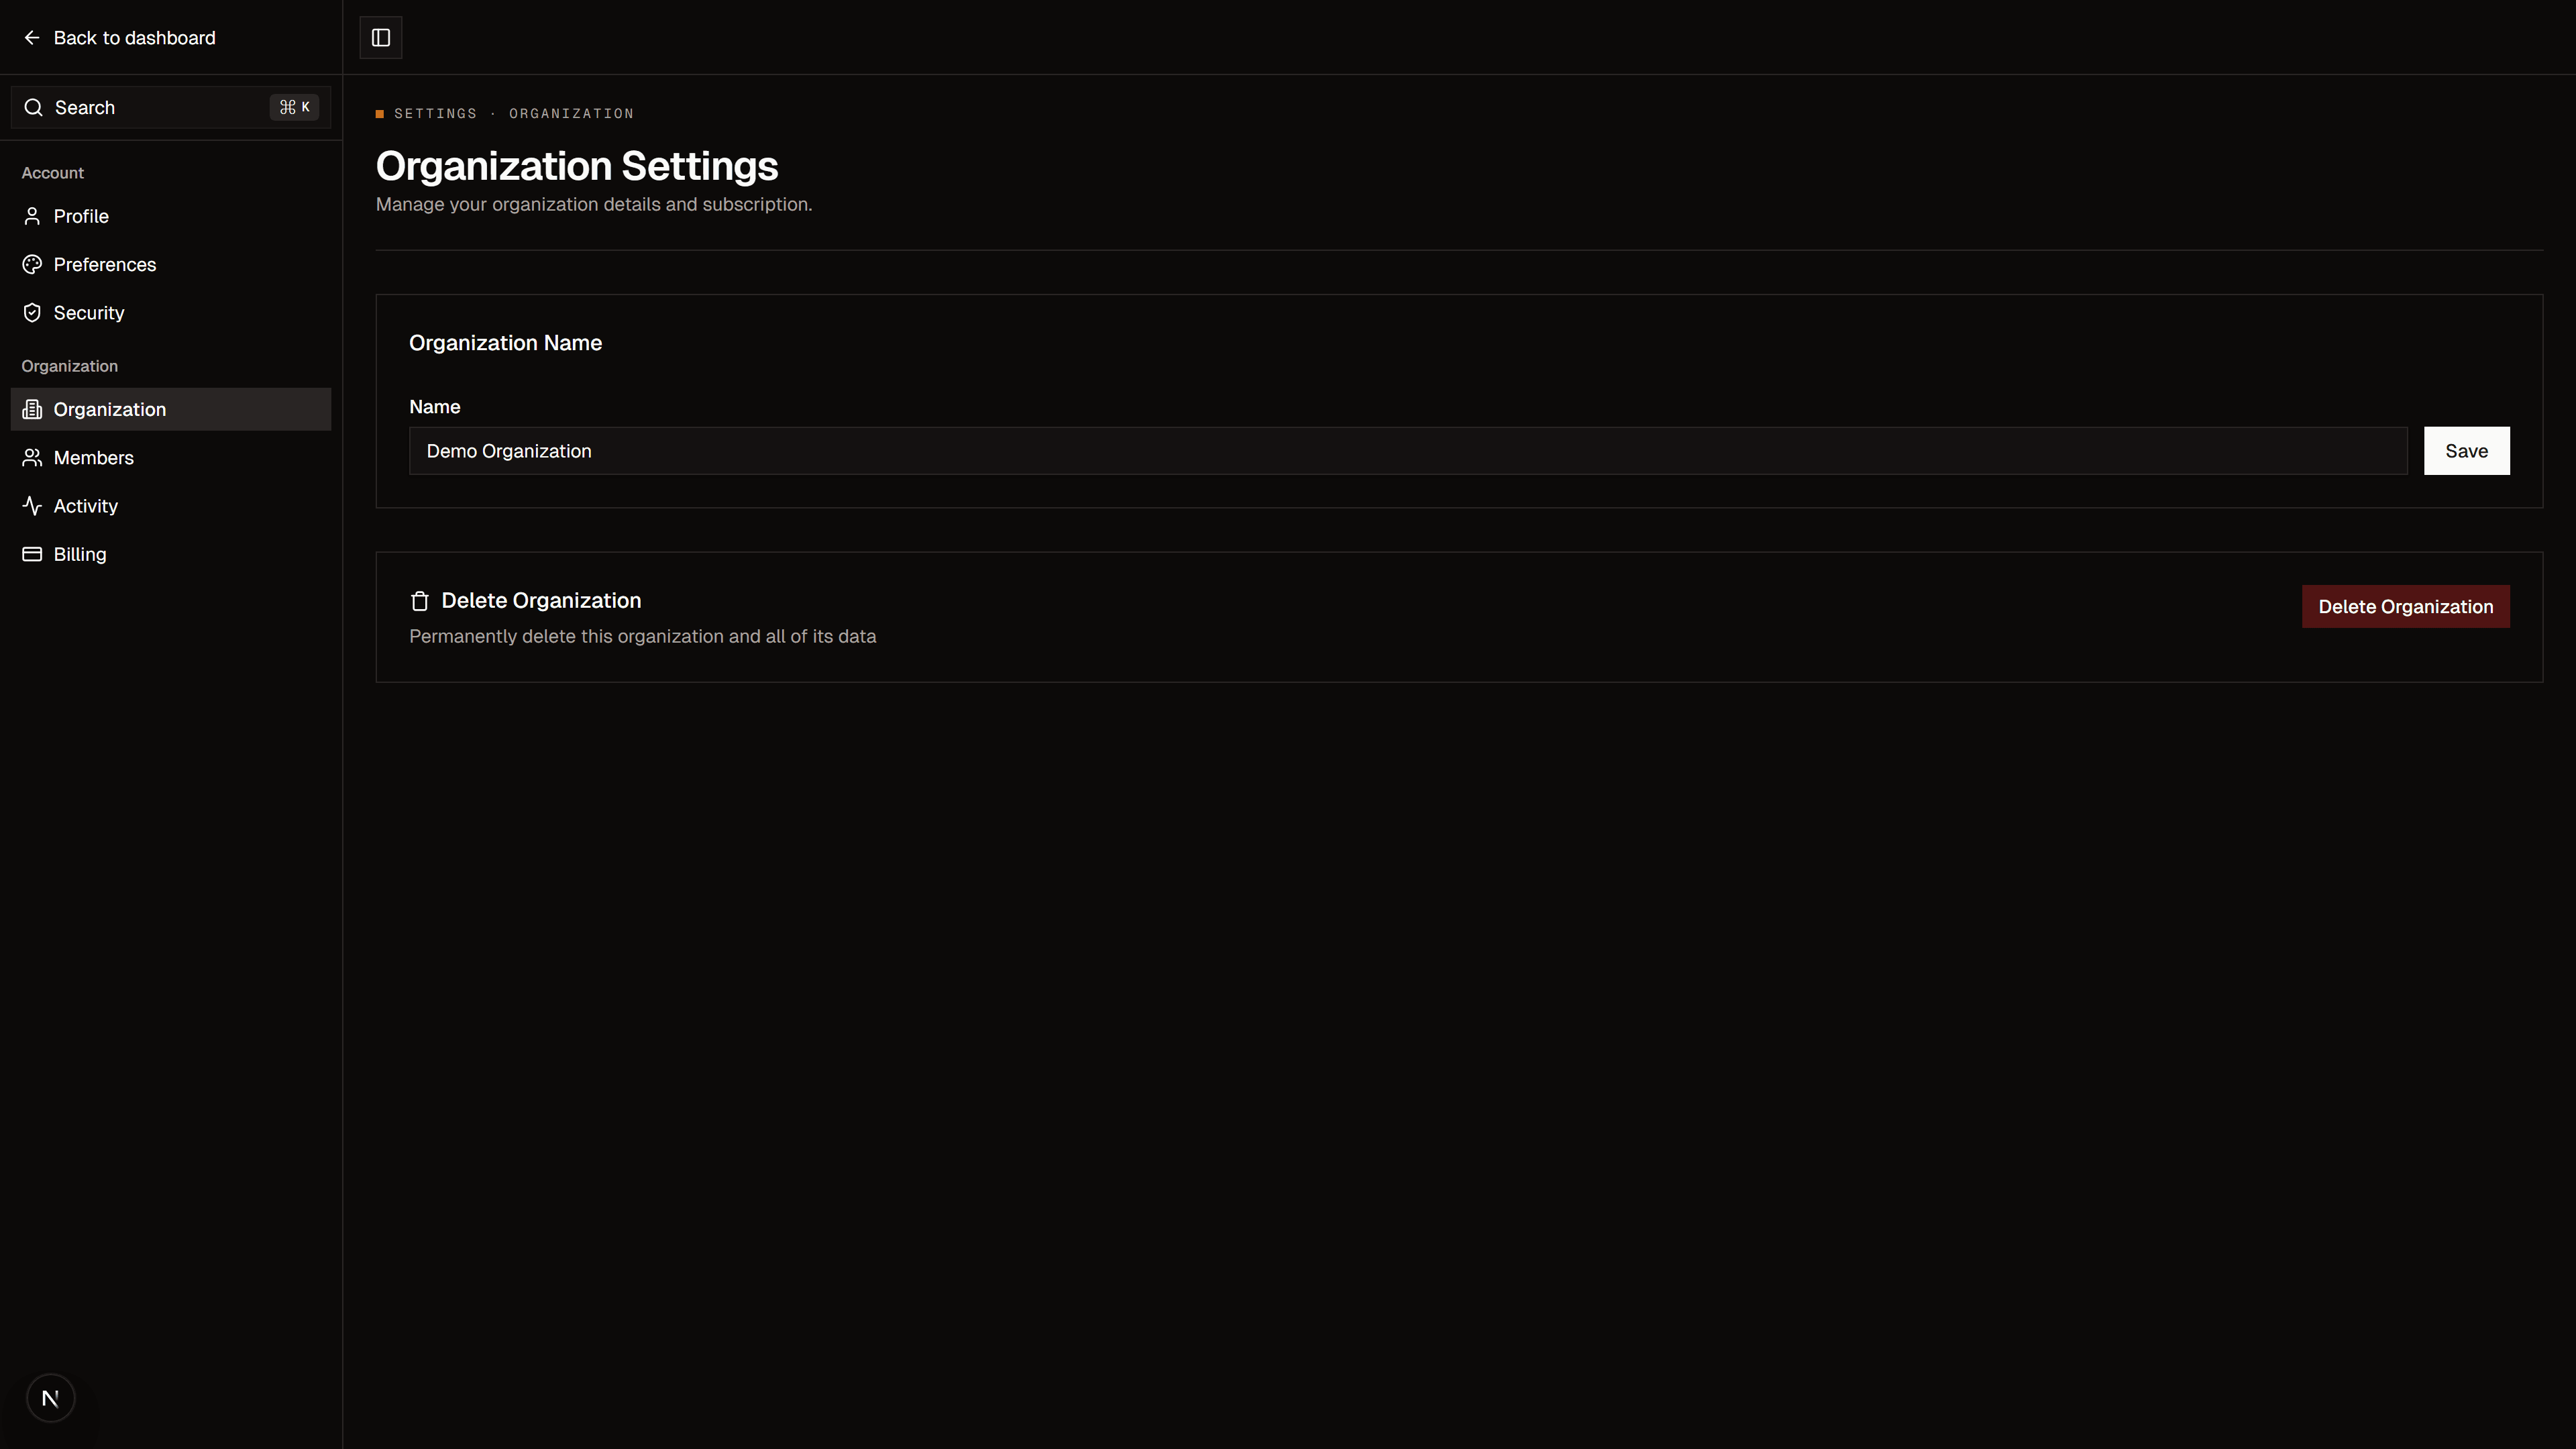Click the Activity pulse icon
Image resolution: width=2576 pixels, height=1449 pixels.
(32, 506)
